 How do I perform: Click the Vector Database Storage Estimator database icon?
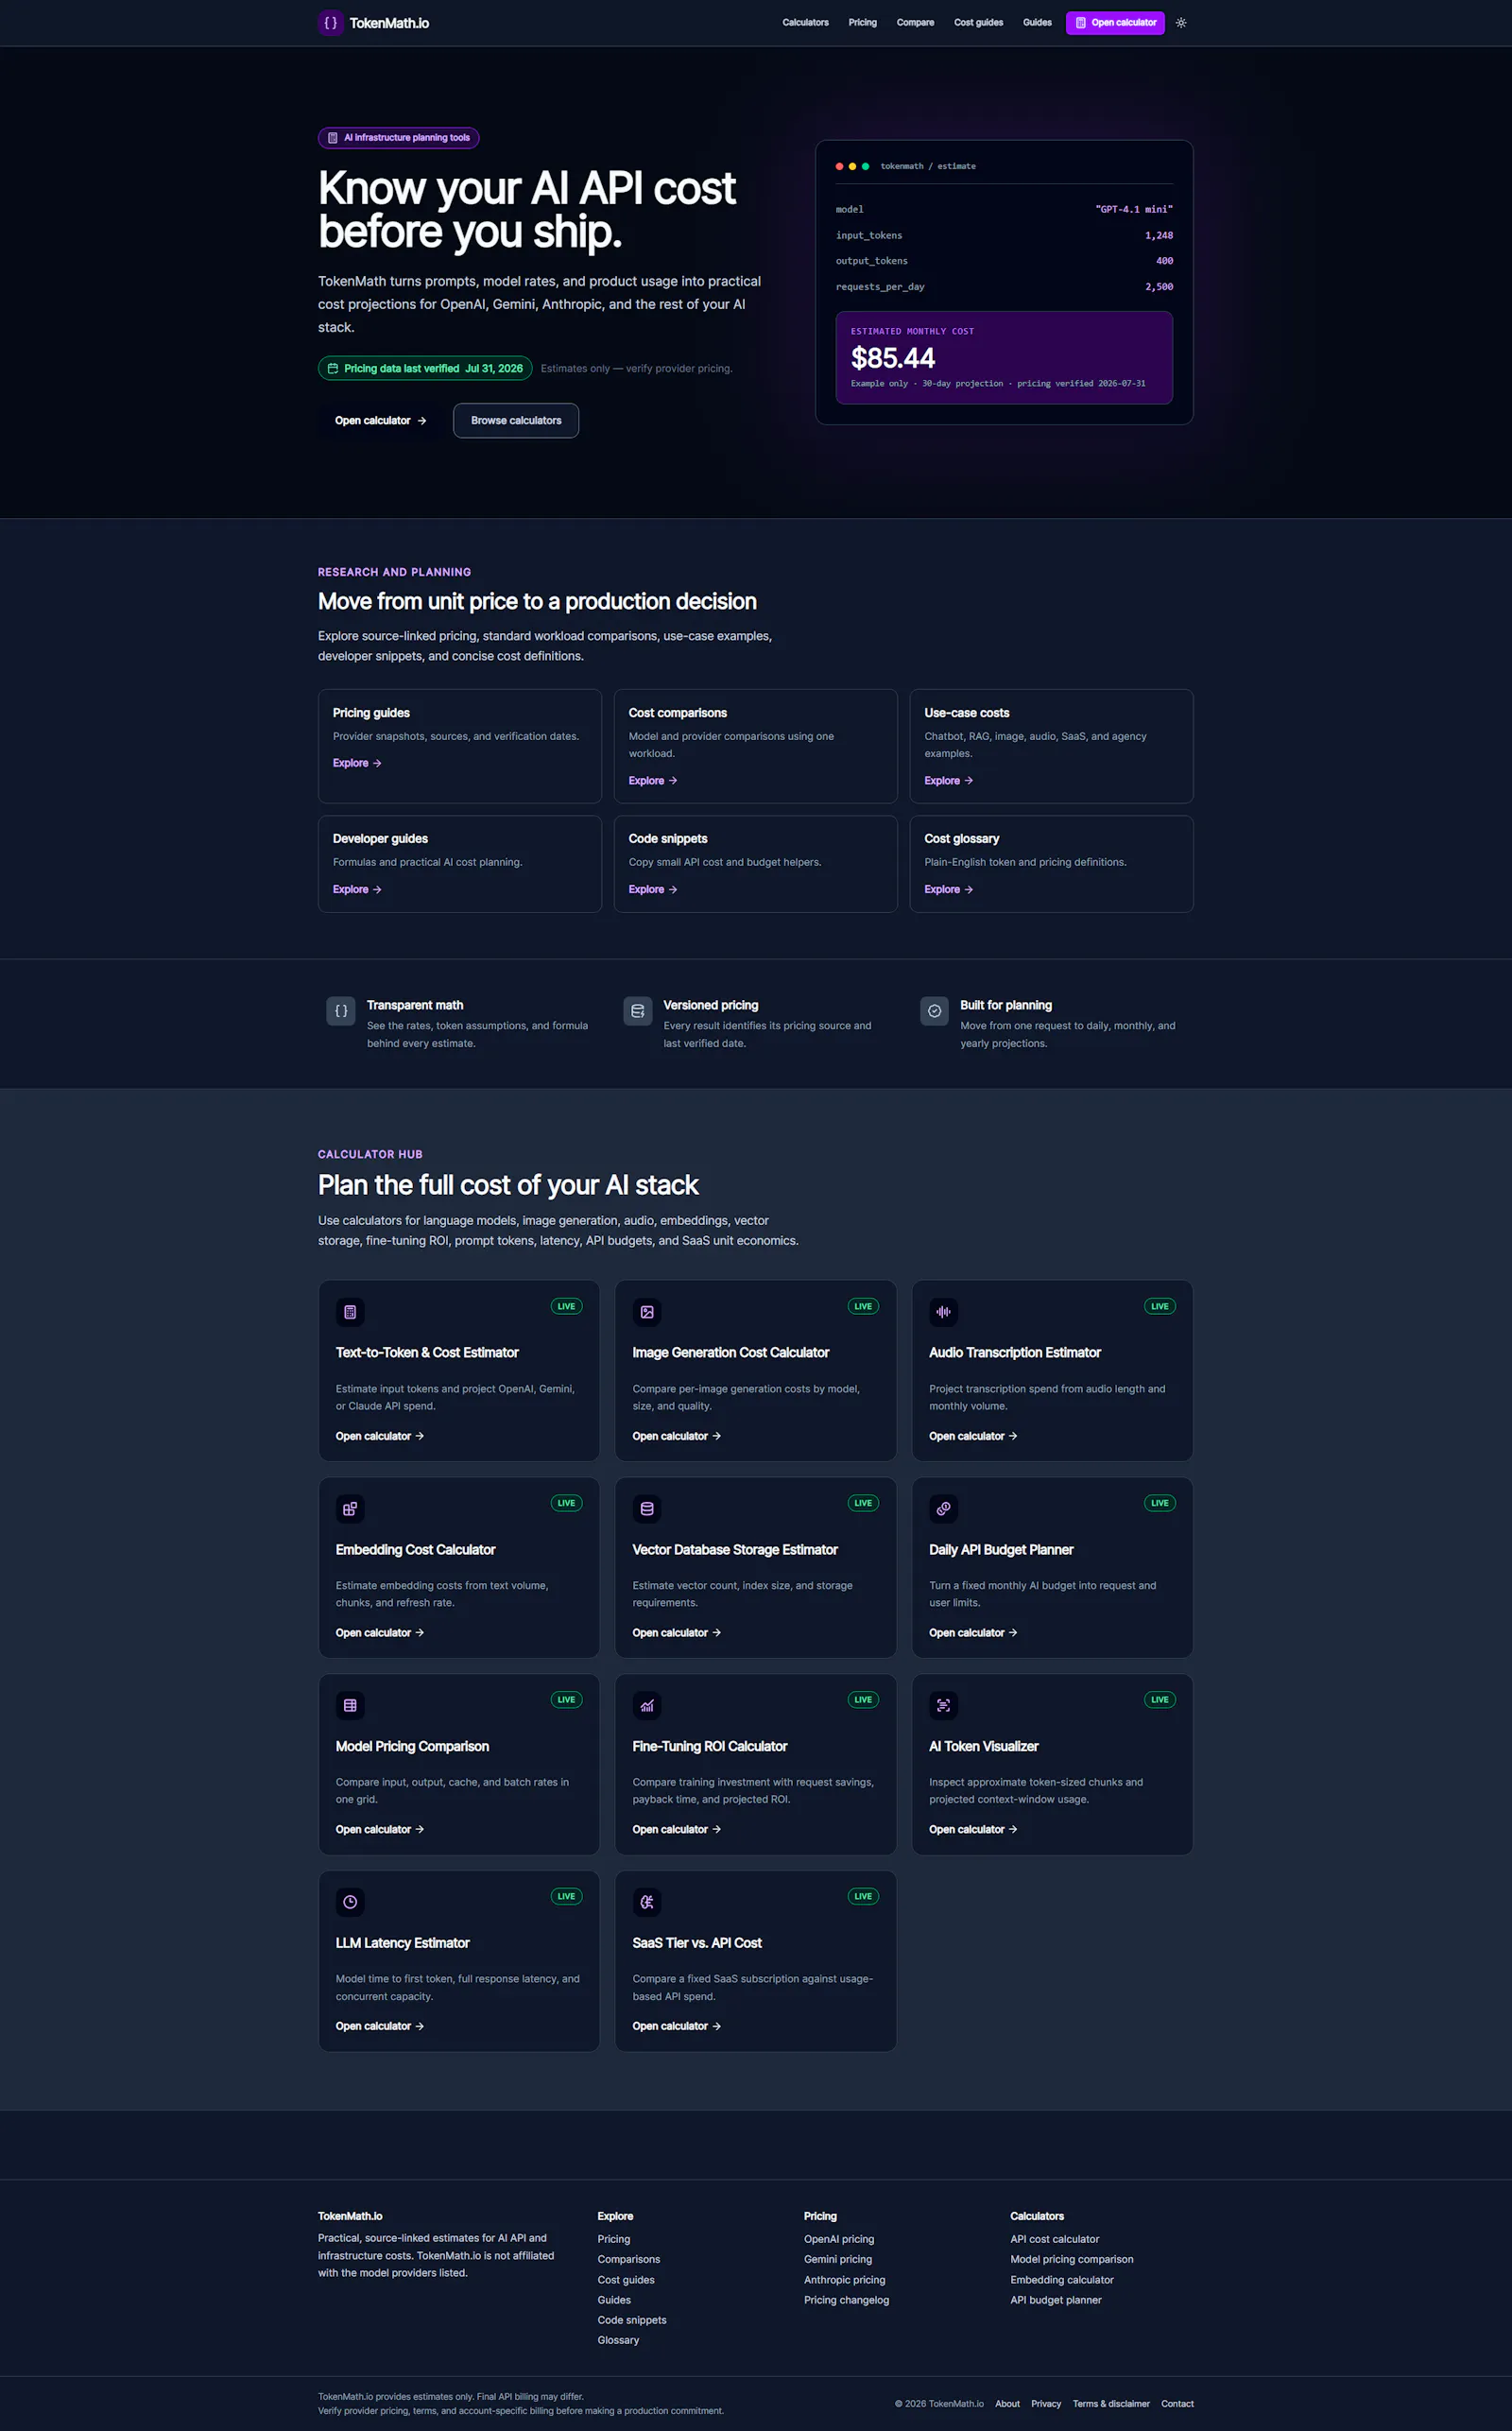[647, 1509]
